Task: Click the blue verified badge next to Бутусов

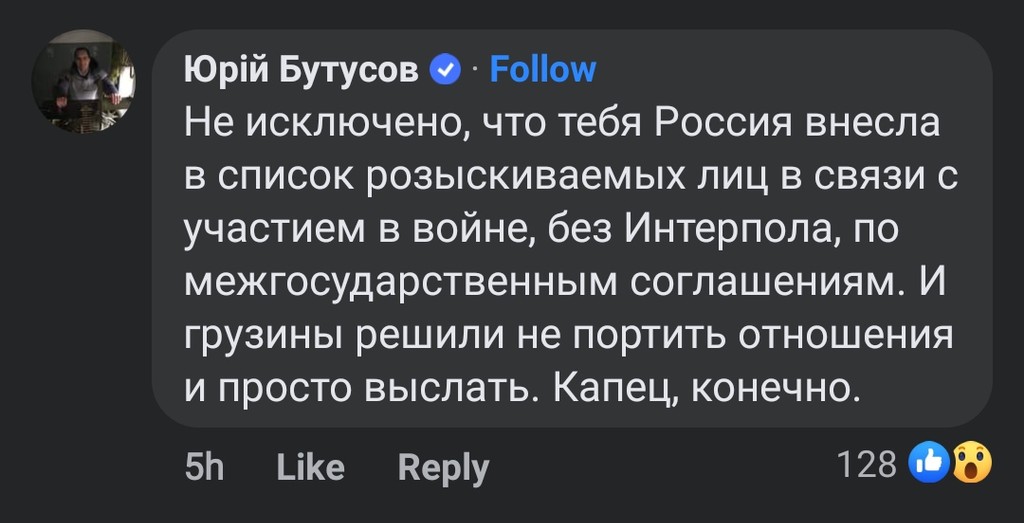Action: pyautogui.click(x=445, y=70)
